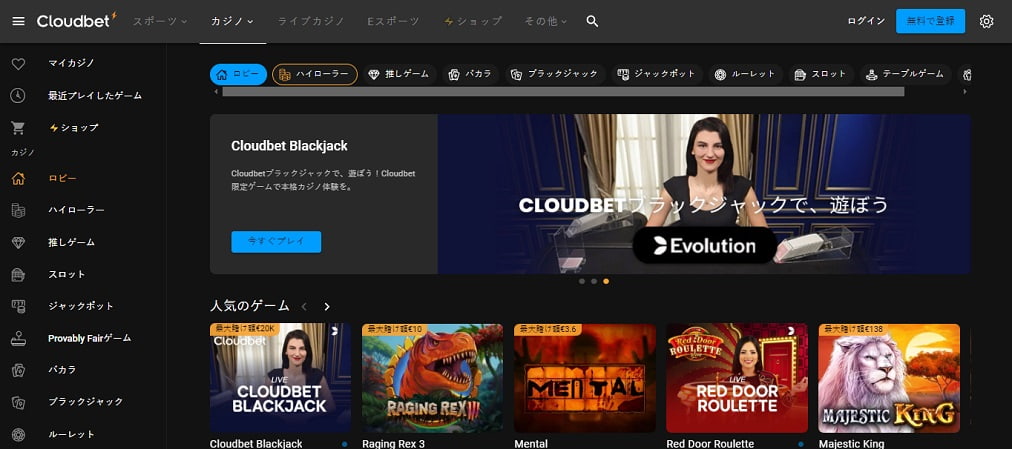This screenshot has width=1012, height=449.
Task: Click the ログイン link
Action: [x=866, y=21]
